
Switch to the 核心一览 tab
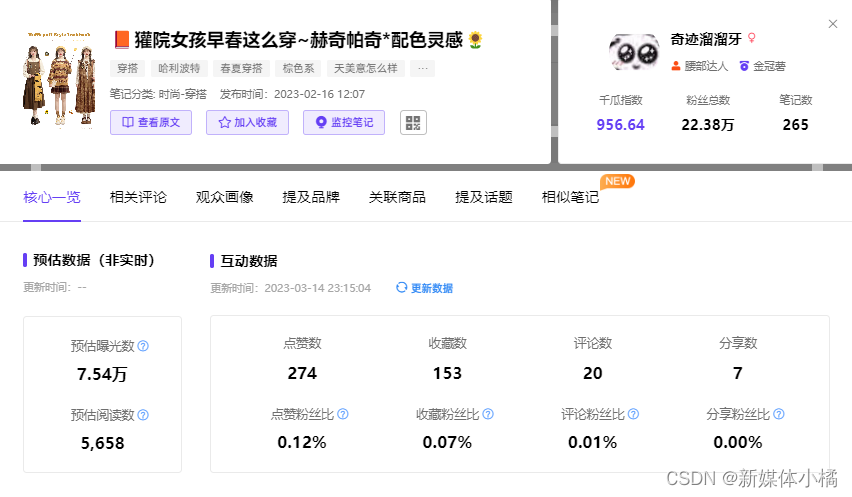pyautogui.click(x=52, y=197)
